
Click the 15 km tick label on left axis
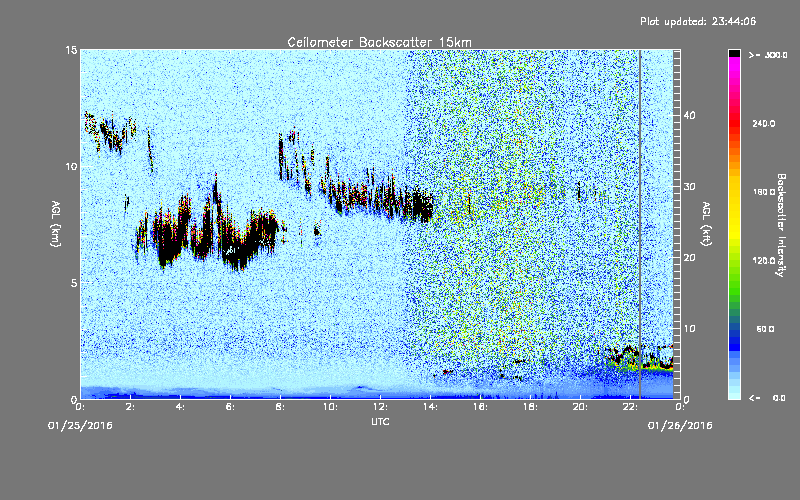71,50
